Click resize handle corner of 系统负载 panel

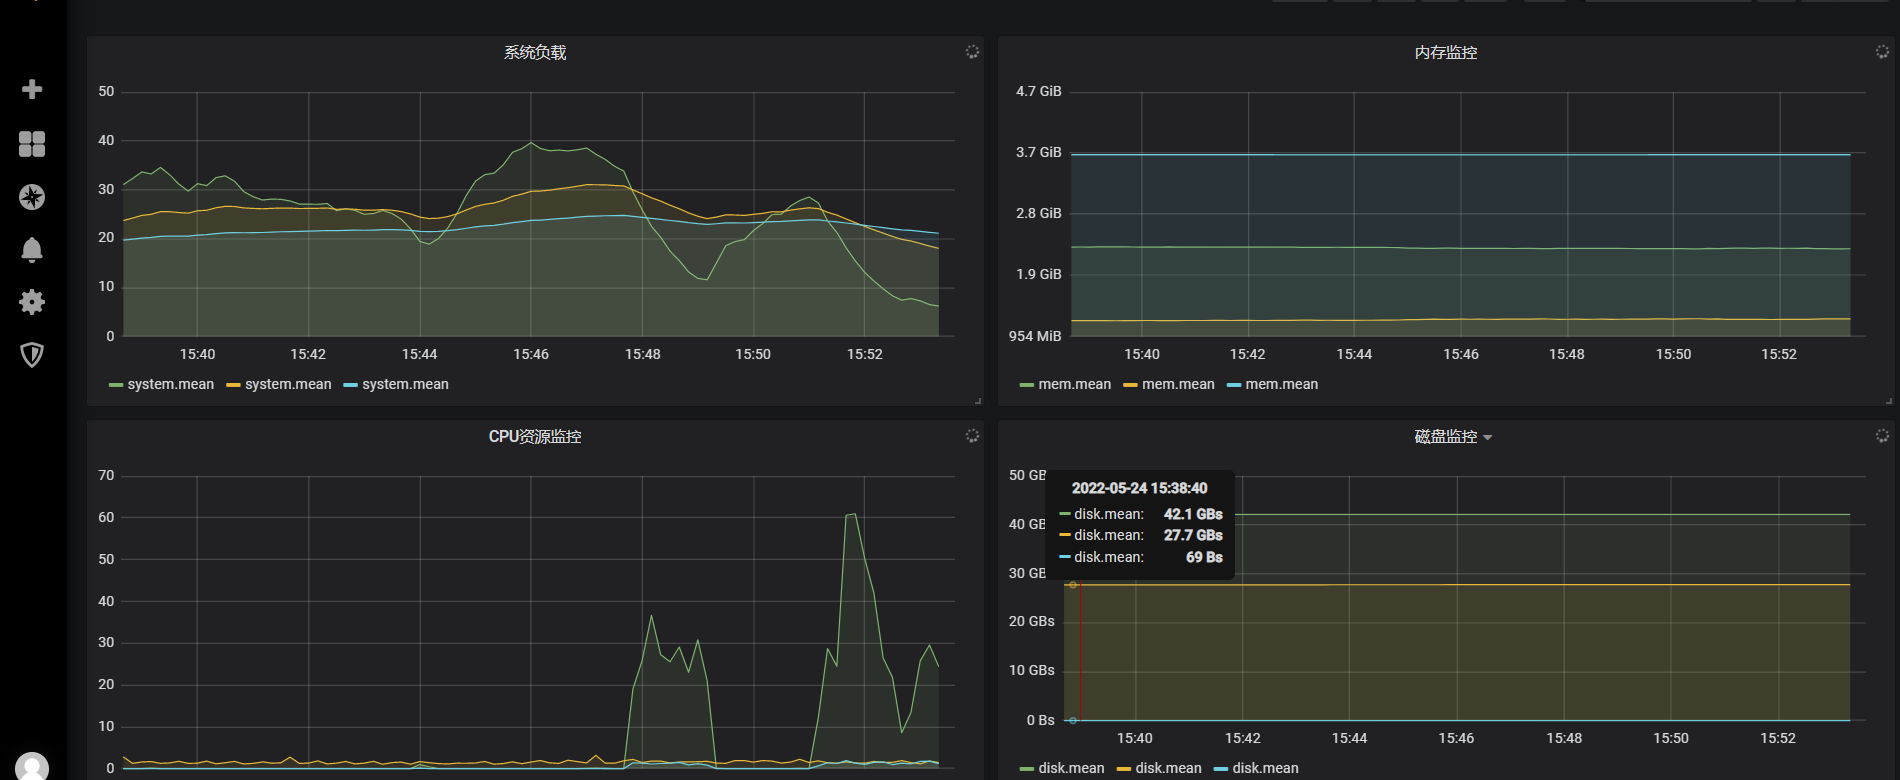(978, 400)
